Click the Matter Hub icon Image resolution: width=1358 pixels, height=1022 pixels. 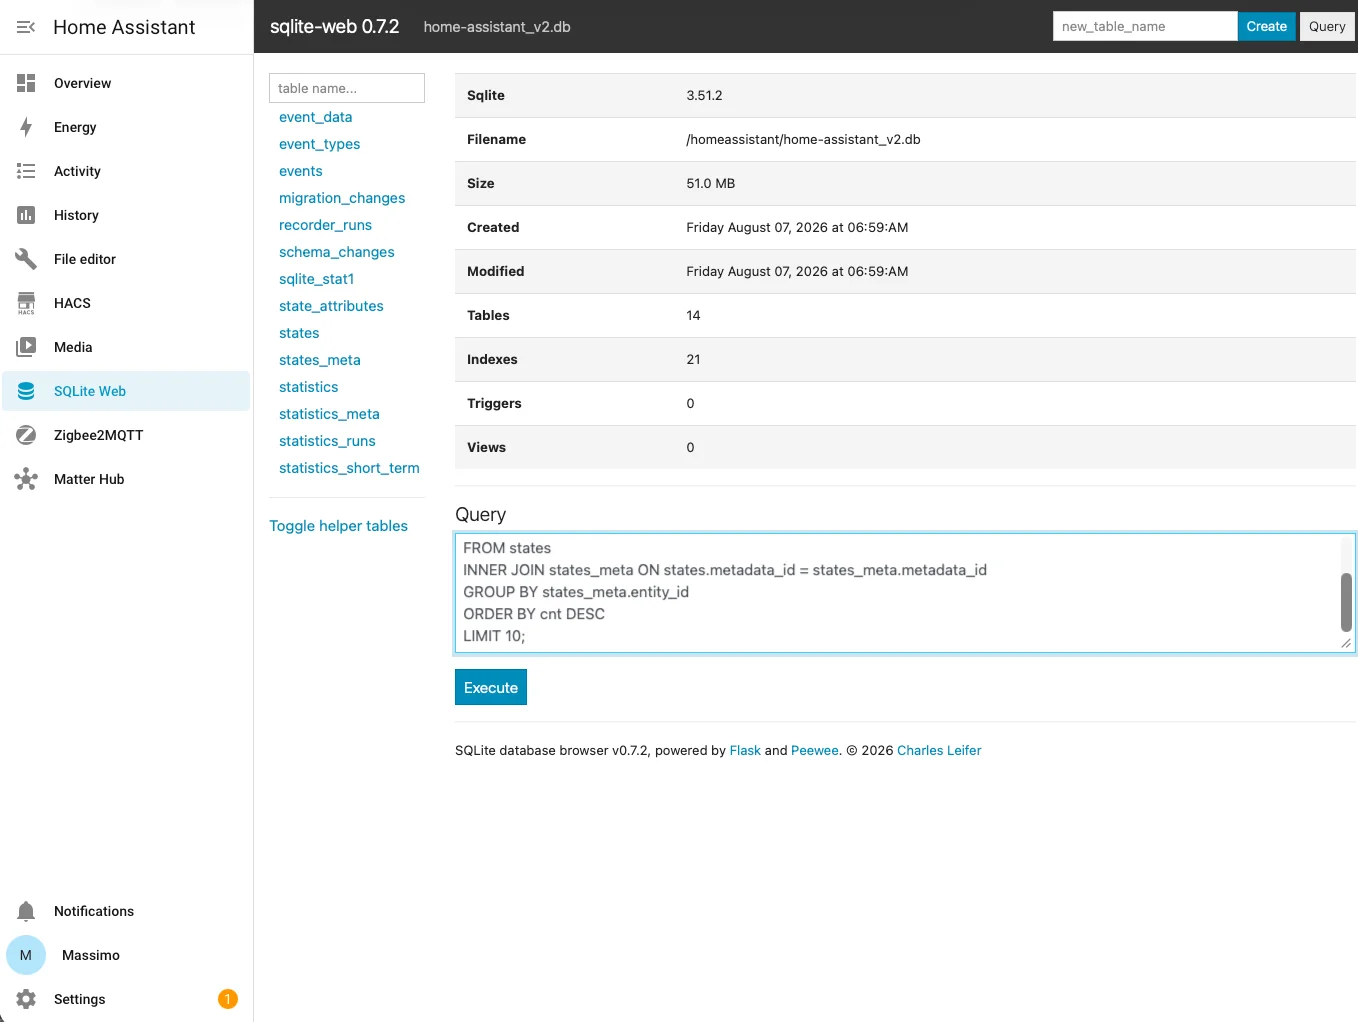point(26,479)
